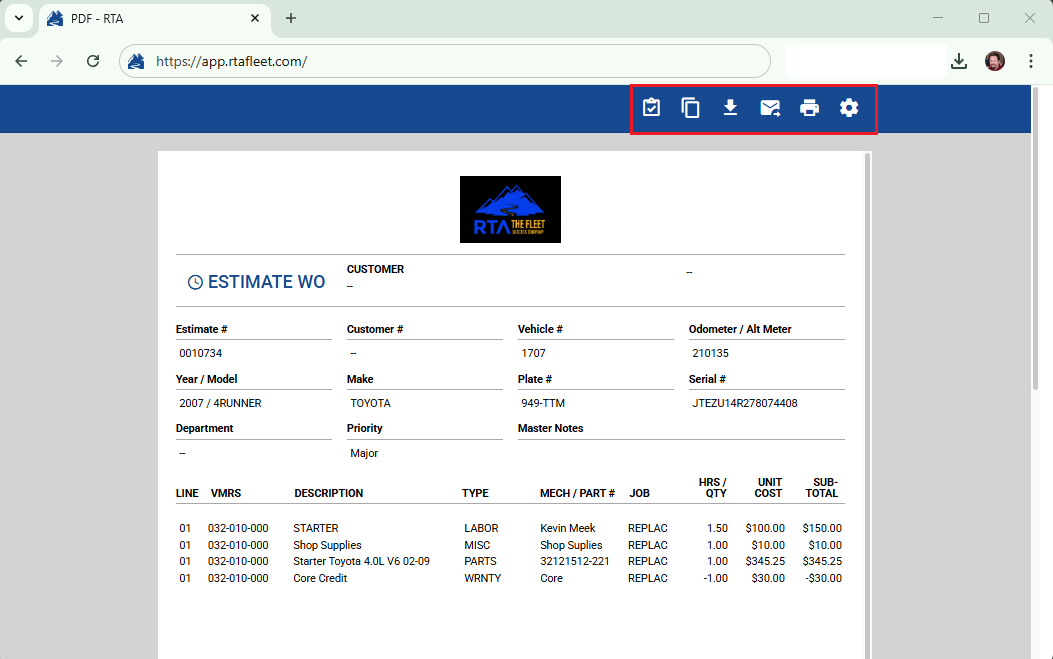Expand the tab search dropdown arrow

coord(18,18)
